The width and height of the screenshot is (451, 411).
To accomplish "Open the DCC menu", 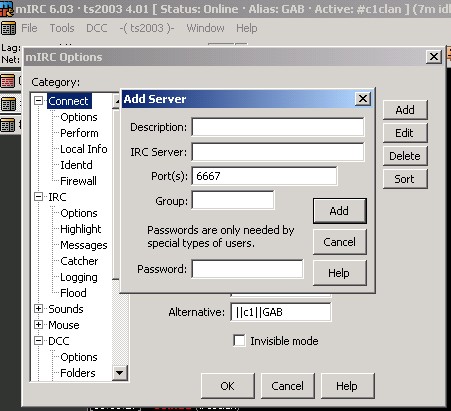I will click(x=97, y=28).
